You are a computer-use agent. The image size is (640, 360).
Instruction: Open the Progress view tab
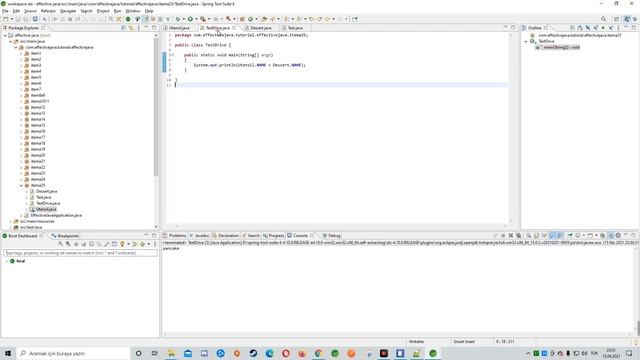pyautogui.click(x=273, y=236)
